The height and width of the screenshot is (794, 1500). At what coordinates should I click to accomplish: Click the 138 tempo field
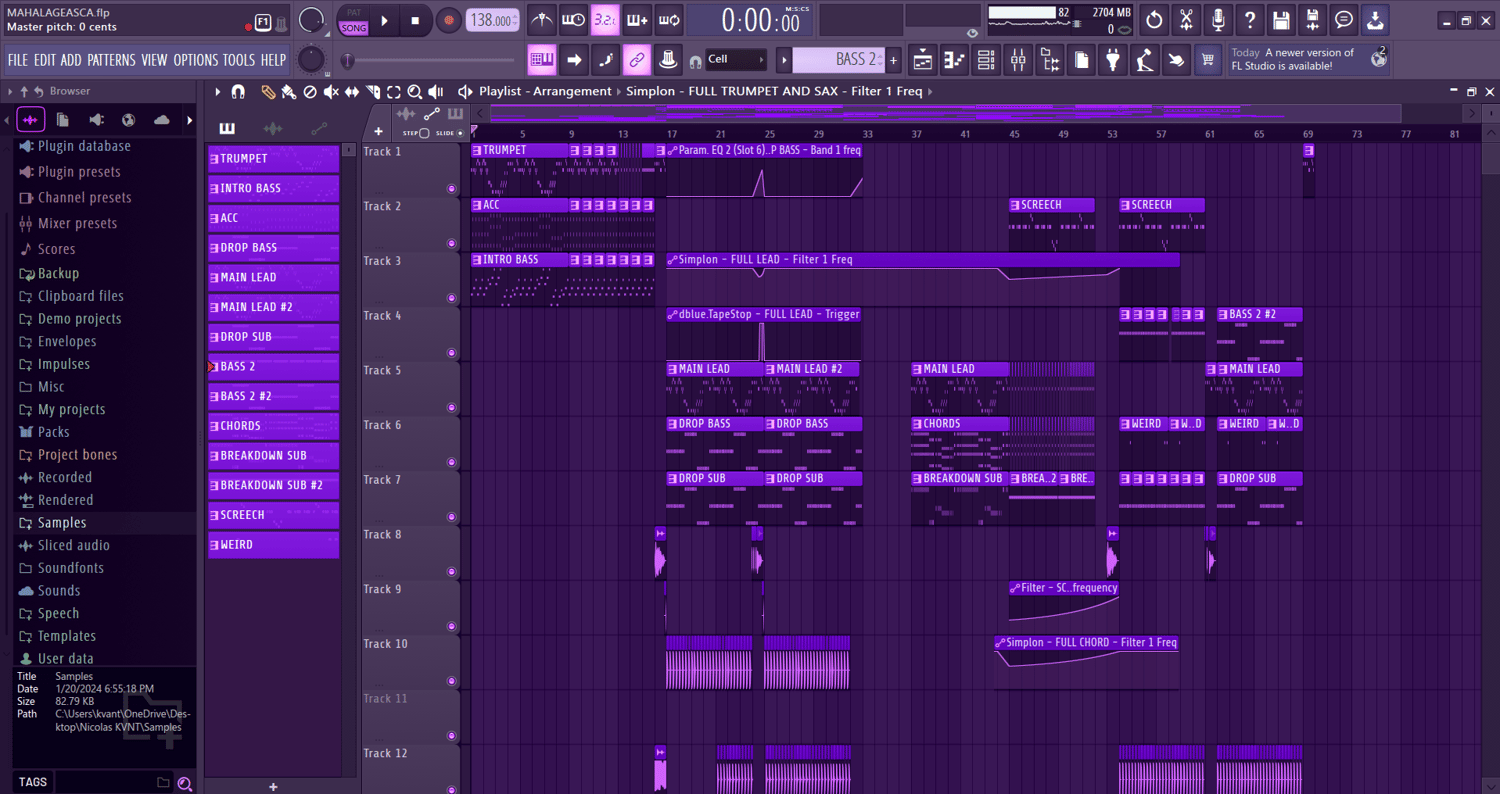click(493, 20)
